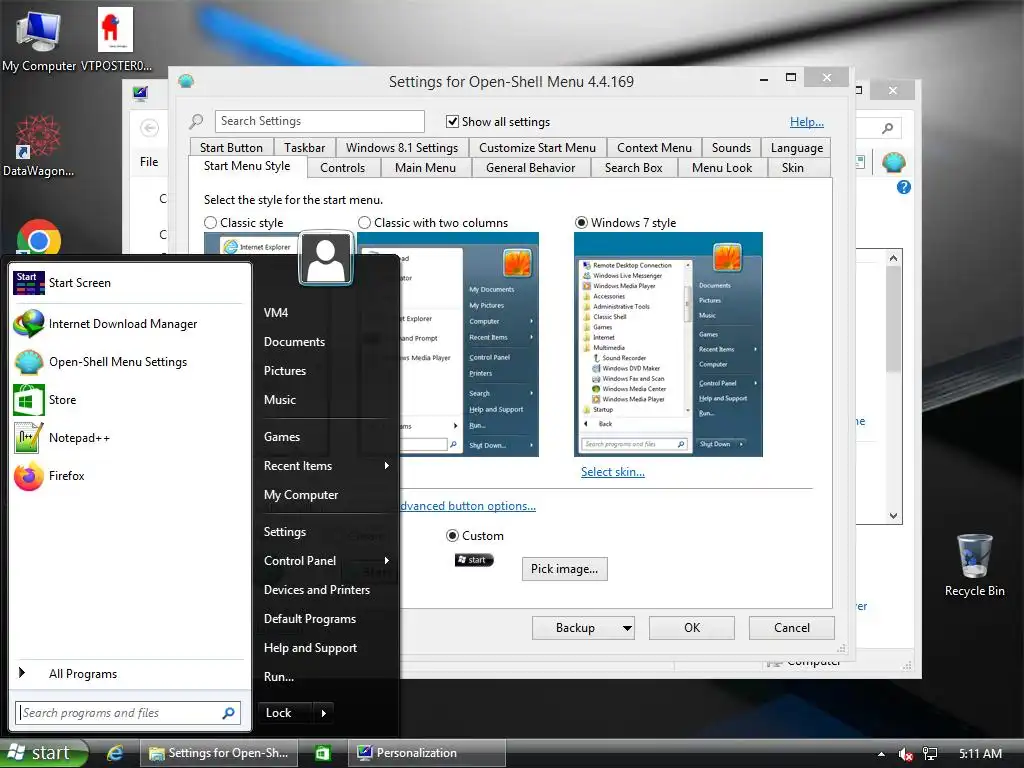This screenshot has height=768, width=1024.
Task: Open Devices and Printers in start menu
Action: tap(317, 590)
